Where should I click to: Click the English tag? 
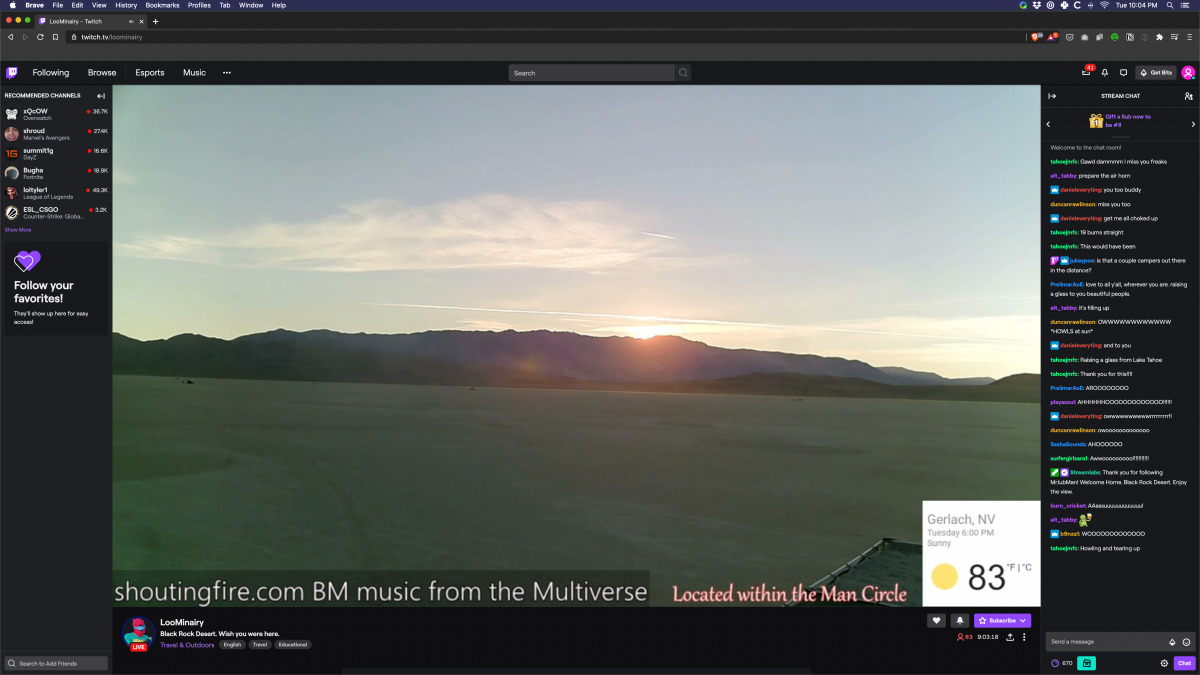click(232, 645)
